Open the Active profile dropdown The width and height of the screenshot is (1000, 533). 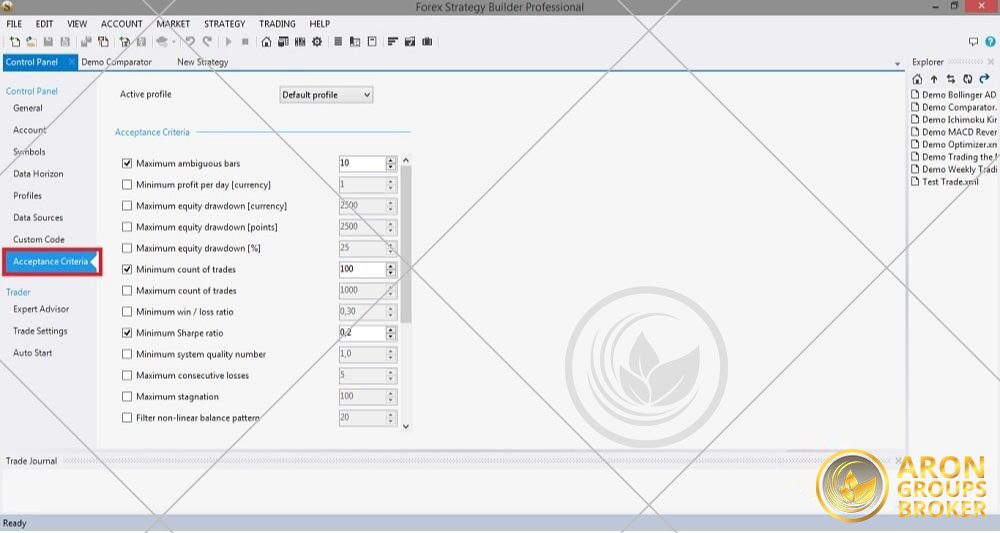pos(326,95)
